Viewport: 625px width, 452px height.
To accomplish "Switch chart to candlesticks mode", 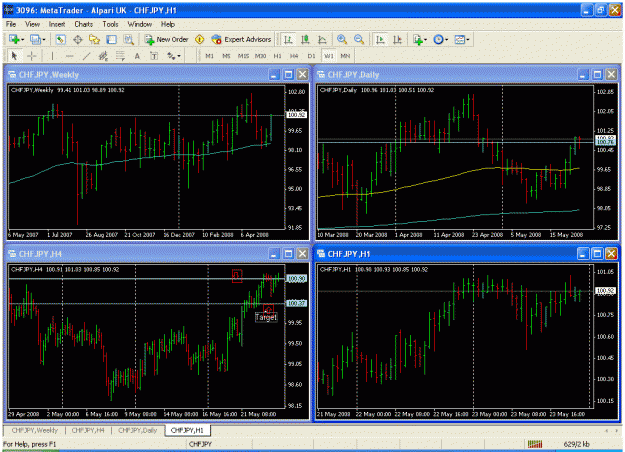I will (305, 39).
